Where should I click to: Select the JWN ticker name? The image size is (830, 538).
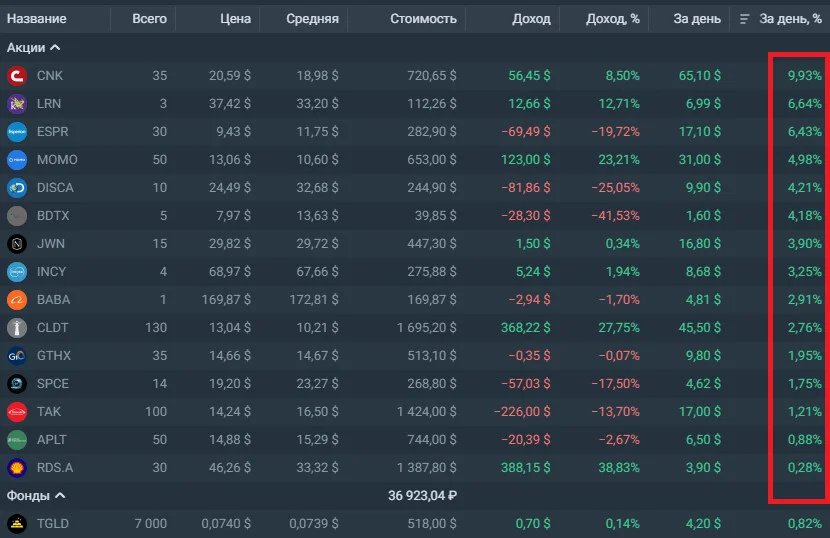tap(51, 244)
